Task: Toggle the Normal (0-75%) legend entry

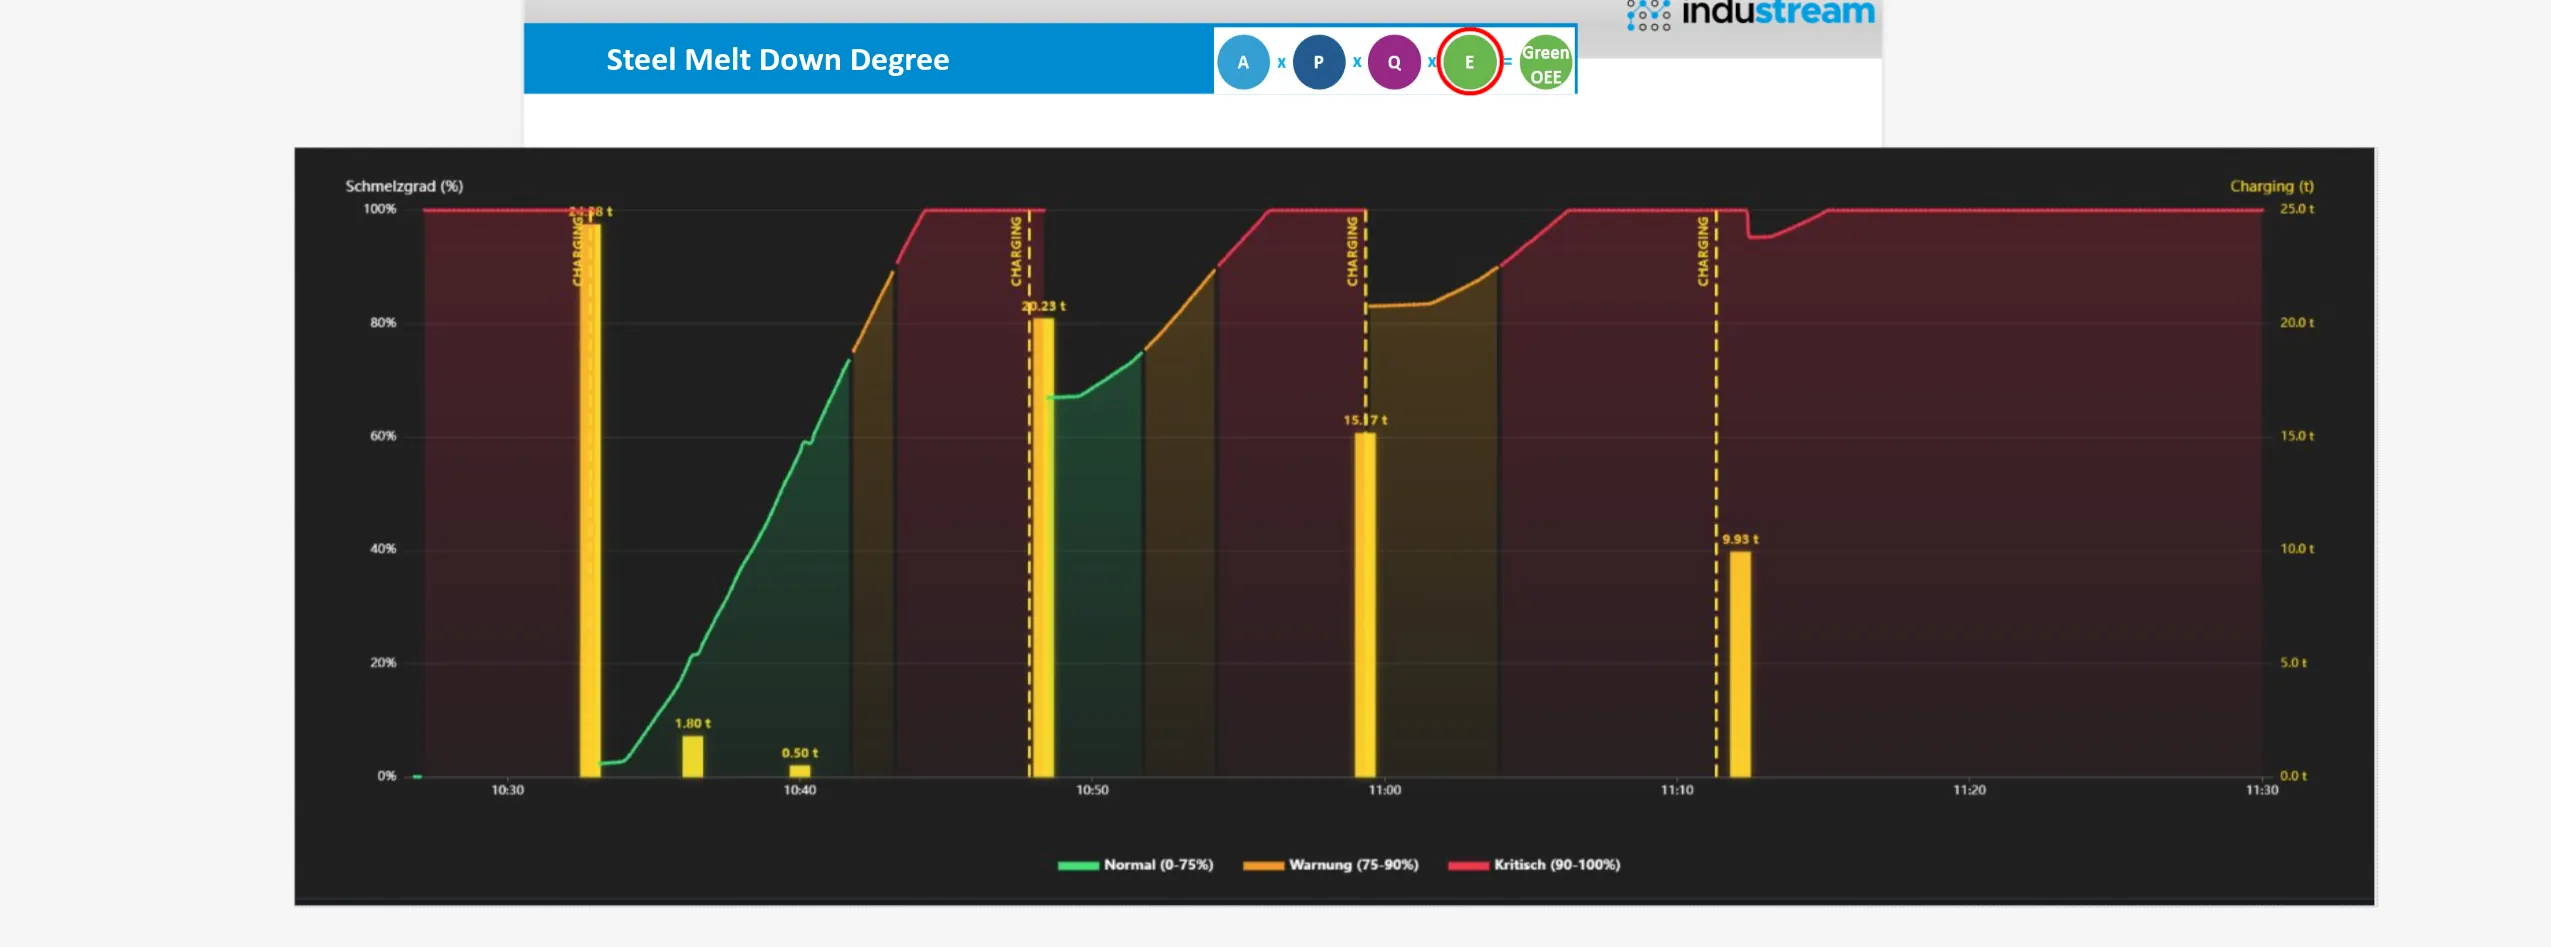Action: 1155,864
